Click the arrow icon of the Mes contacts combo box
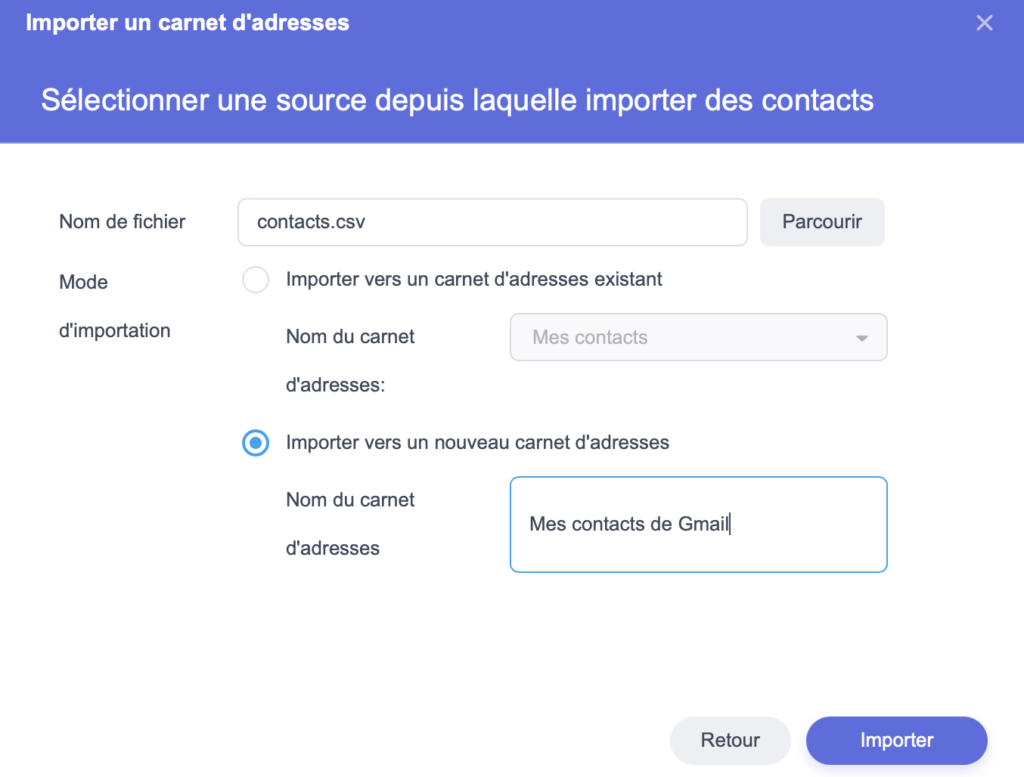This screenshot has width=1024, height=777. [x=861, y=338]
